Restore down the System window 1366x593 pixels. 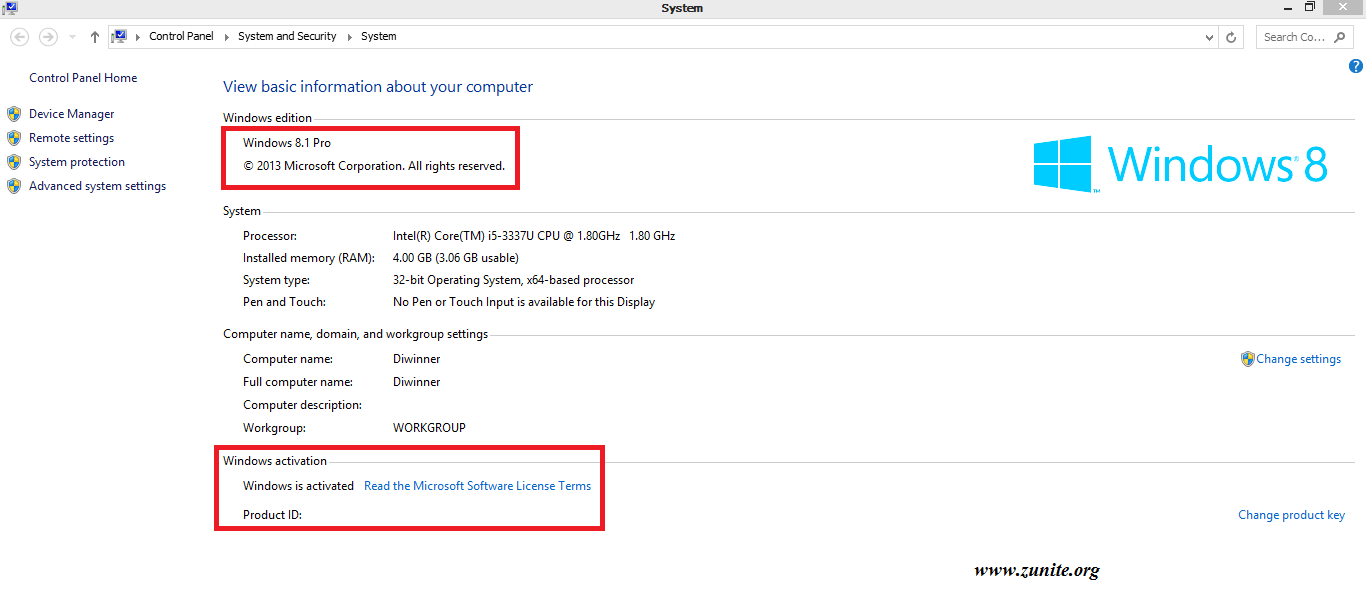(1310, 7)
